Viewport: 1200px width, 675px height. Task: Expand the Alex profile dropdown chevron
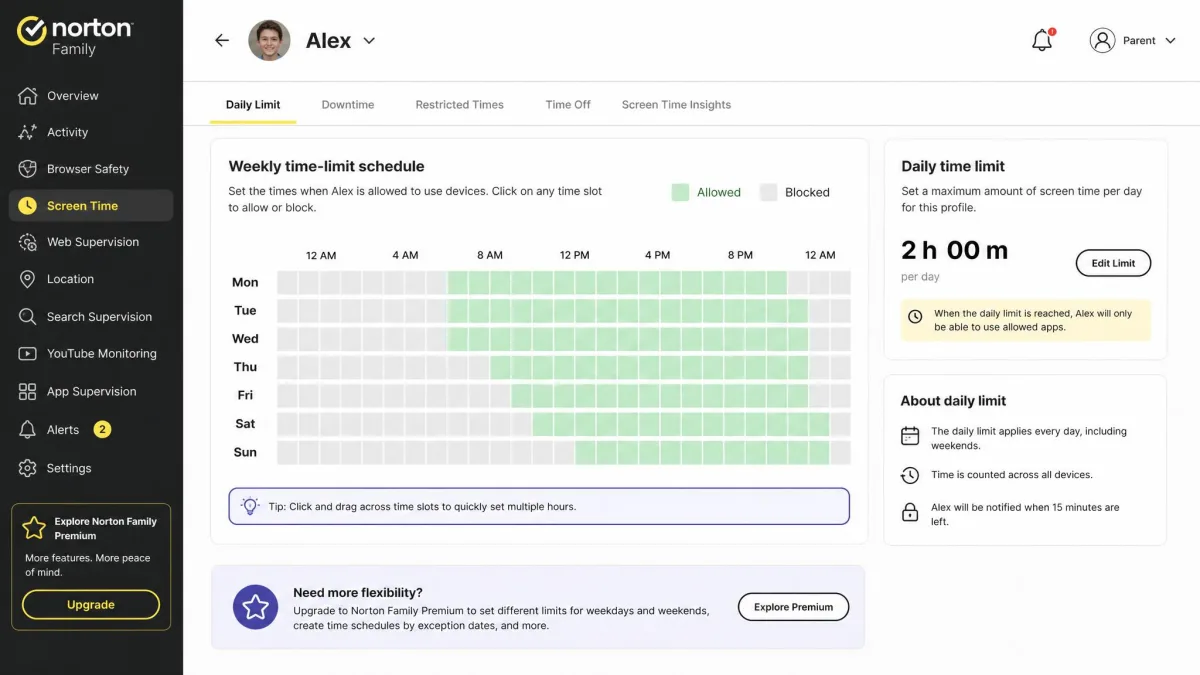click(x=369, y=41)
